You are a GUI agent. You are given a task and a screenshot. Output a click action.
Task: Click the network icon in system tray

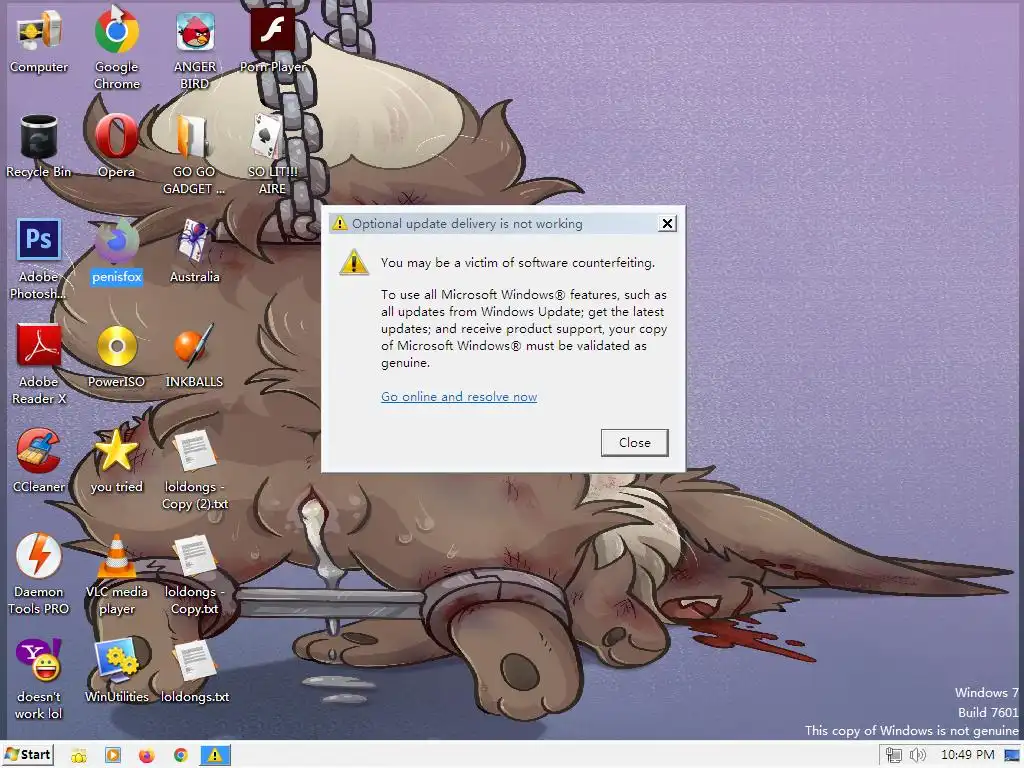[x=893, y=756]
